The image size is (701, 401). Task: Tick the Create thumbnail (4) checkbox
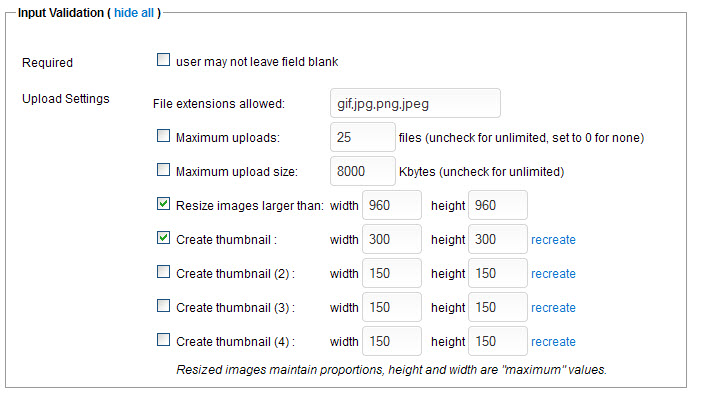coord(163,341)
